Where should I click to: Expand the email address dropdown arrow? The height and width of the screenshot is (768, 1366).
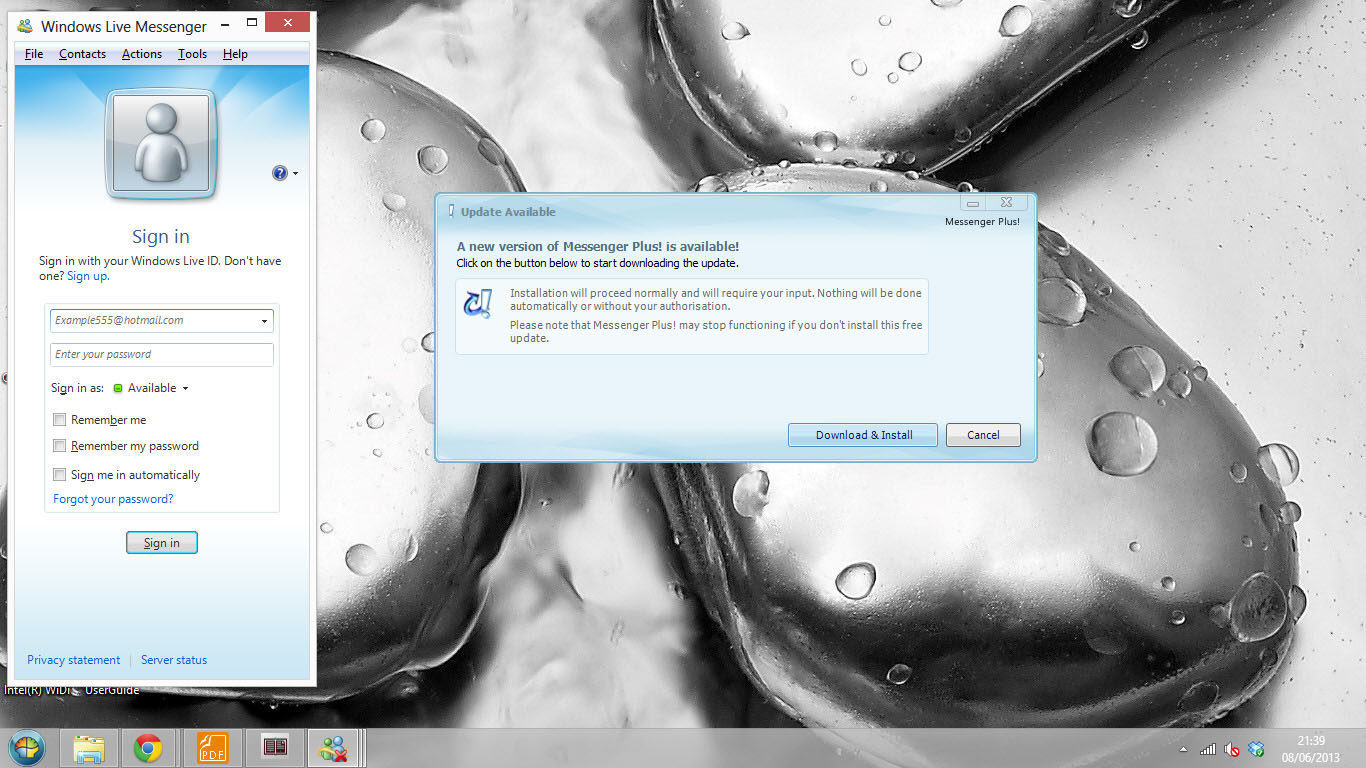[264, 321]
